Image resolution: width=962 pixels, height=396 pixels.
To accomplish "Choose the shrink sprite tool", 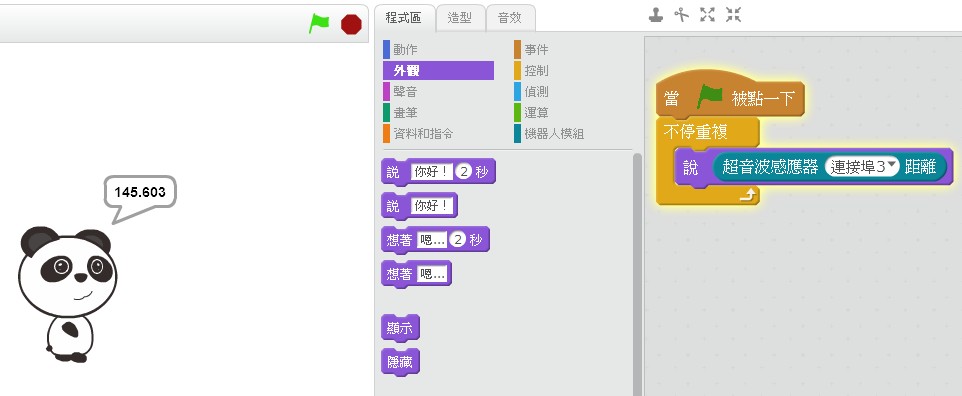I will click(733, 15).
